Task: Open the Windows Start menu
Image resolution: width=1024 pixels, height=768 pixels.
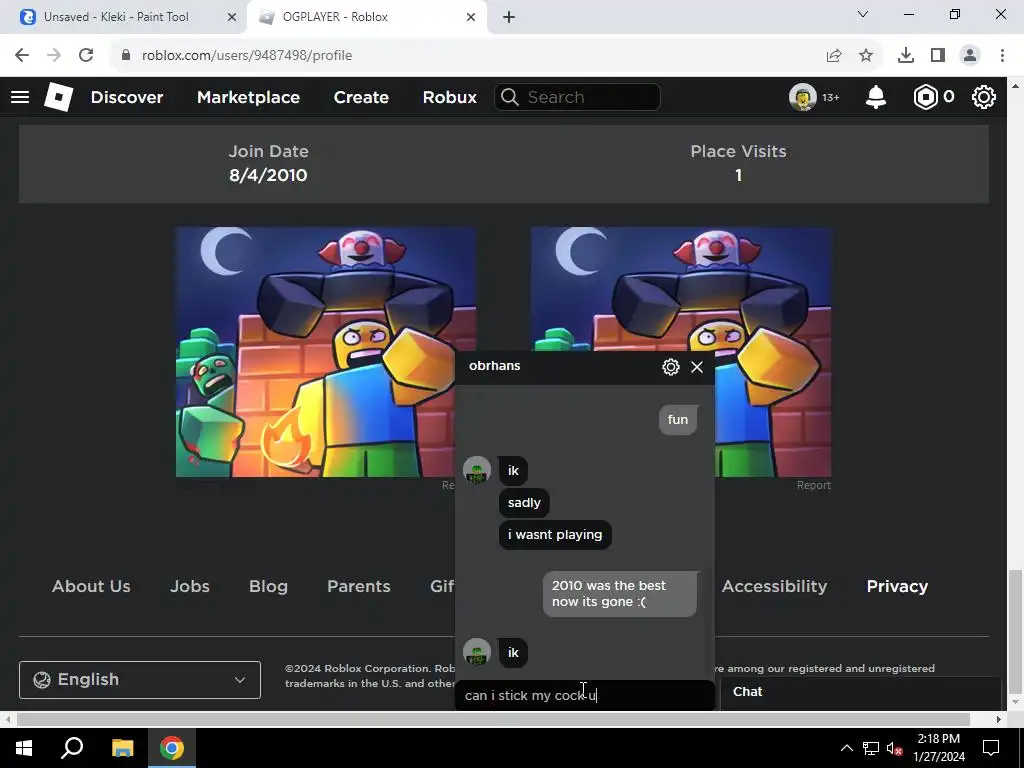Action: pyautogui.click(x=24, y=748)
